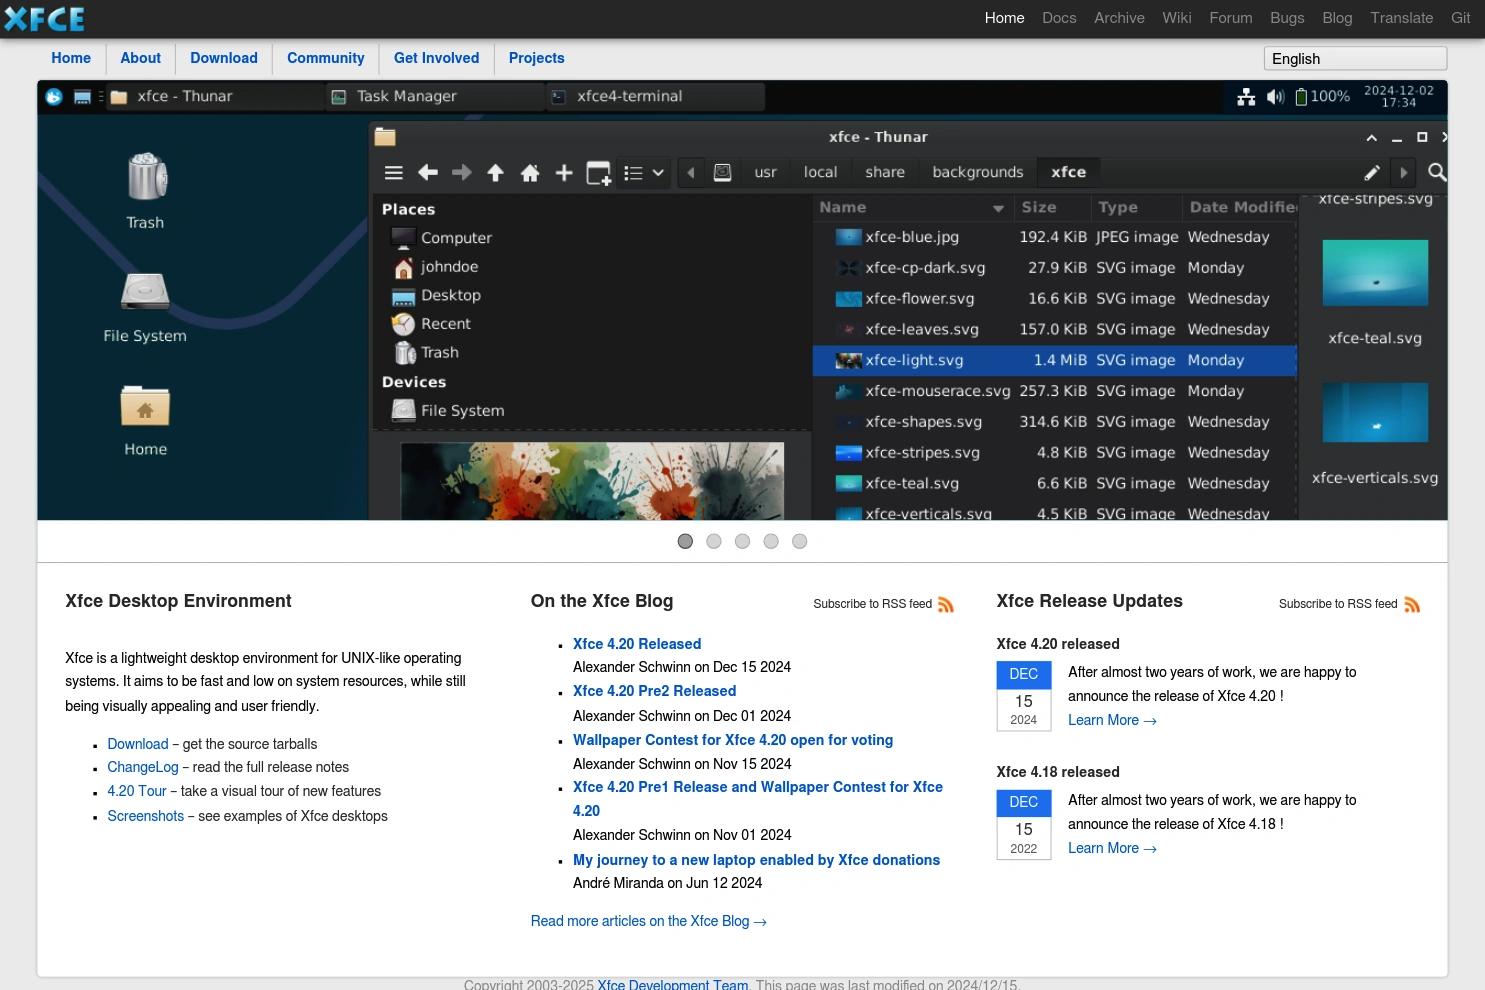Open the ChangeLog link

click(x=143, y=767)
